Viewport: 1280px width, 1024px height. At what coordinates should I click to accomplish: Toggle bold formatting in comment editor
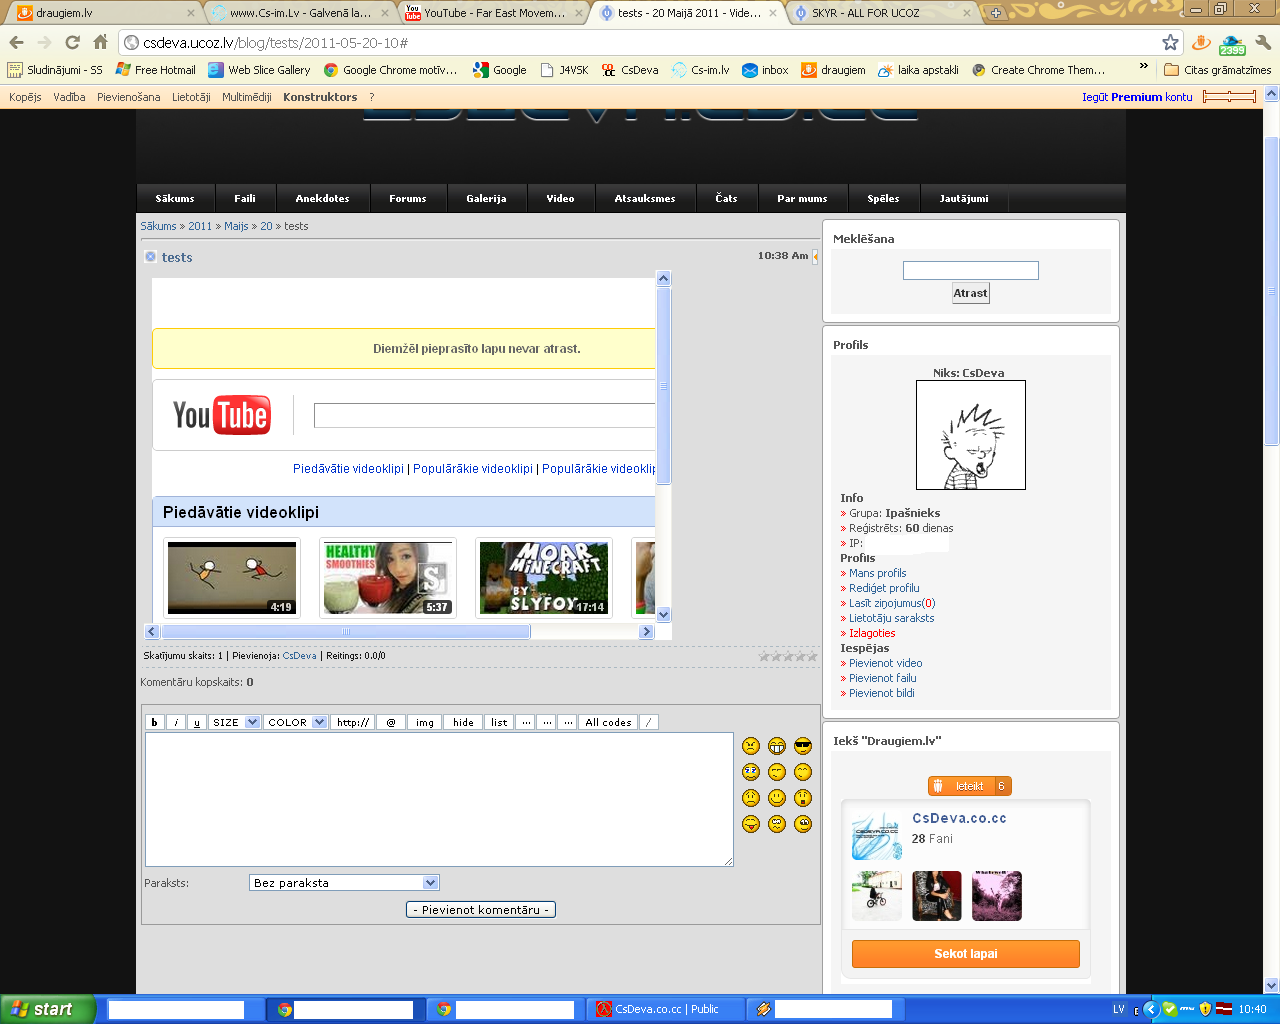154,722
